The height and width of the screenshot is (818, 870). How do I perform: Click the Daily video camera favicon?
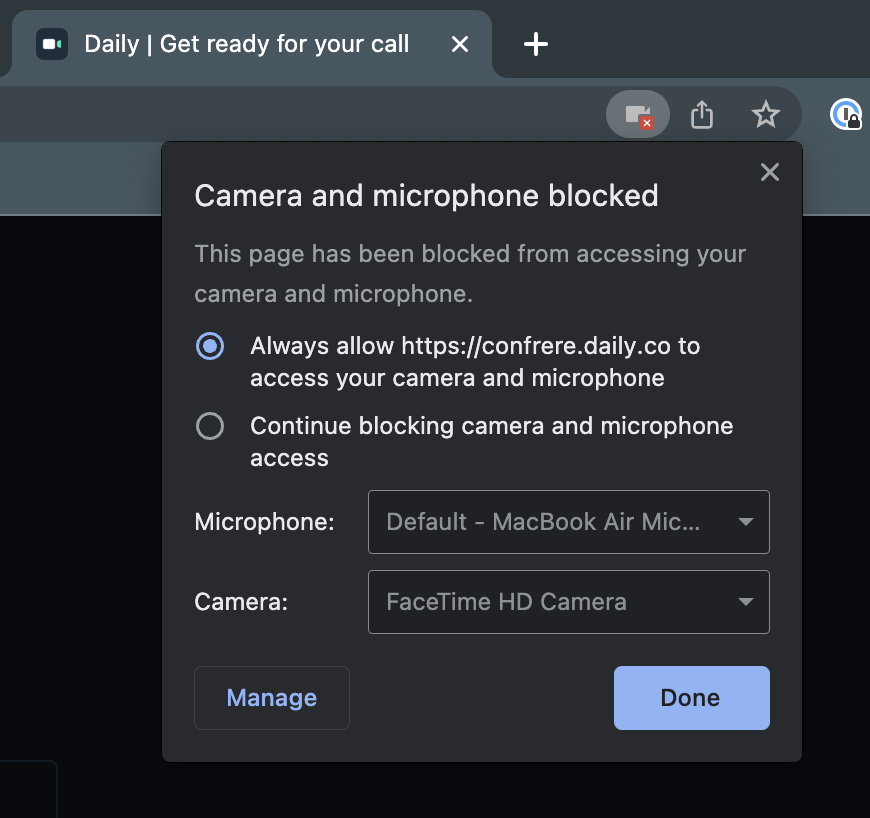(52, 44)
